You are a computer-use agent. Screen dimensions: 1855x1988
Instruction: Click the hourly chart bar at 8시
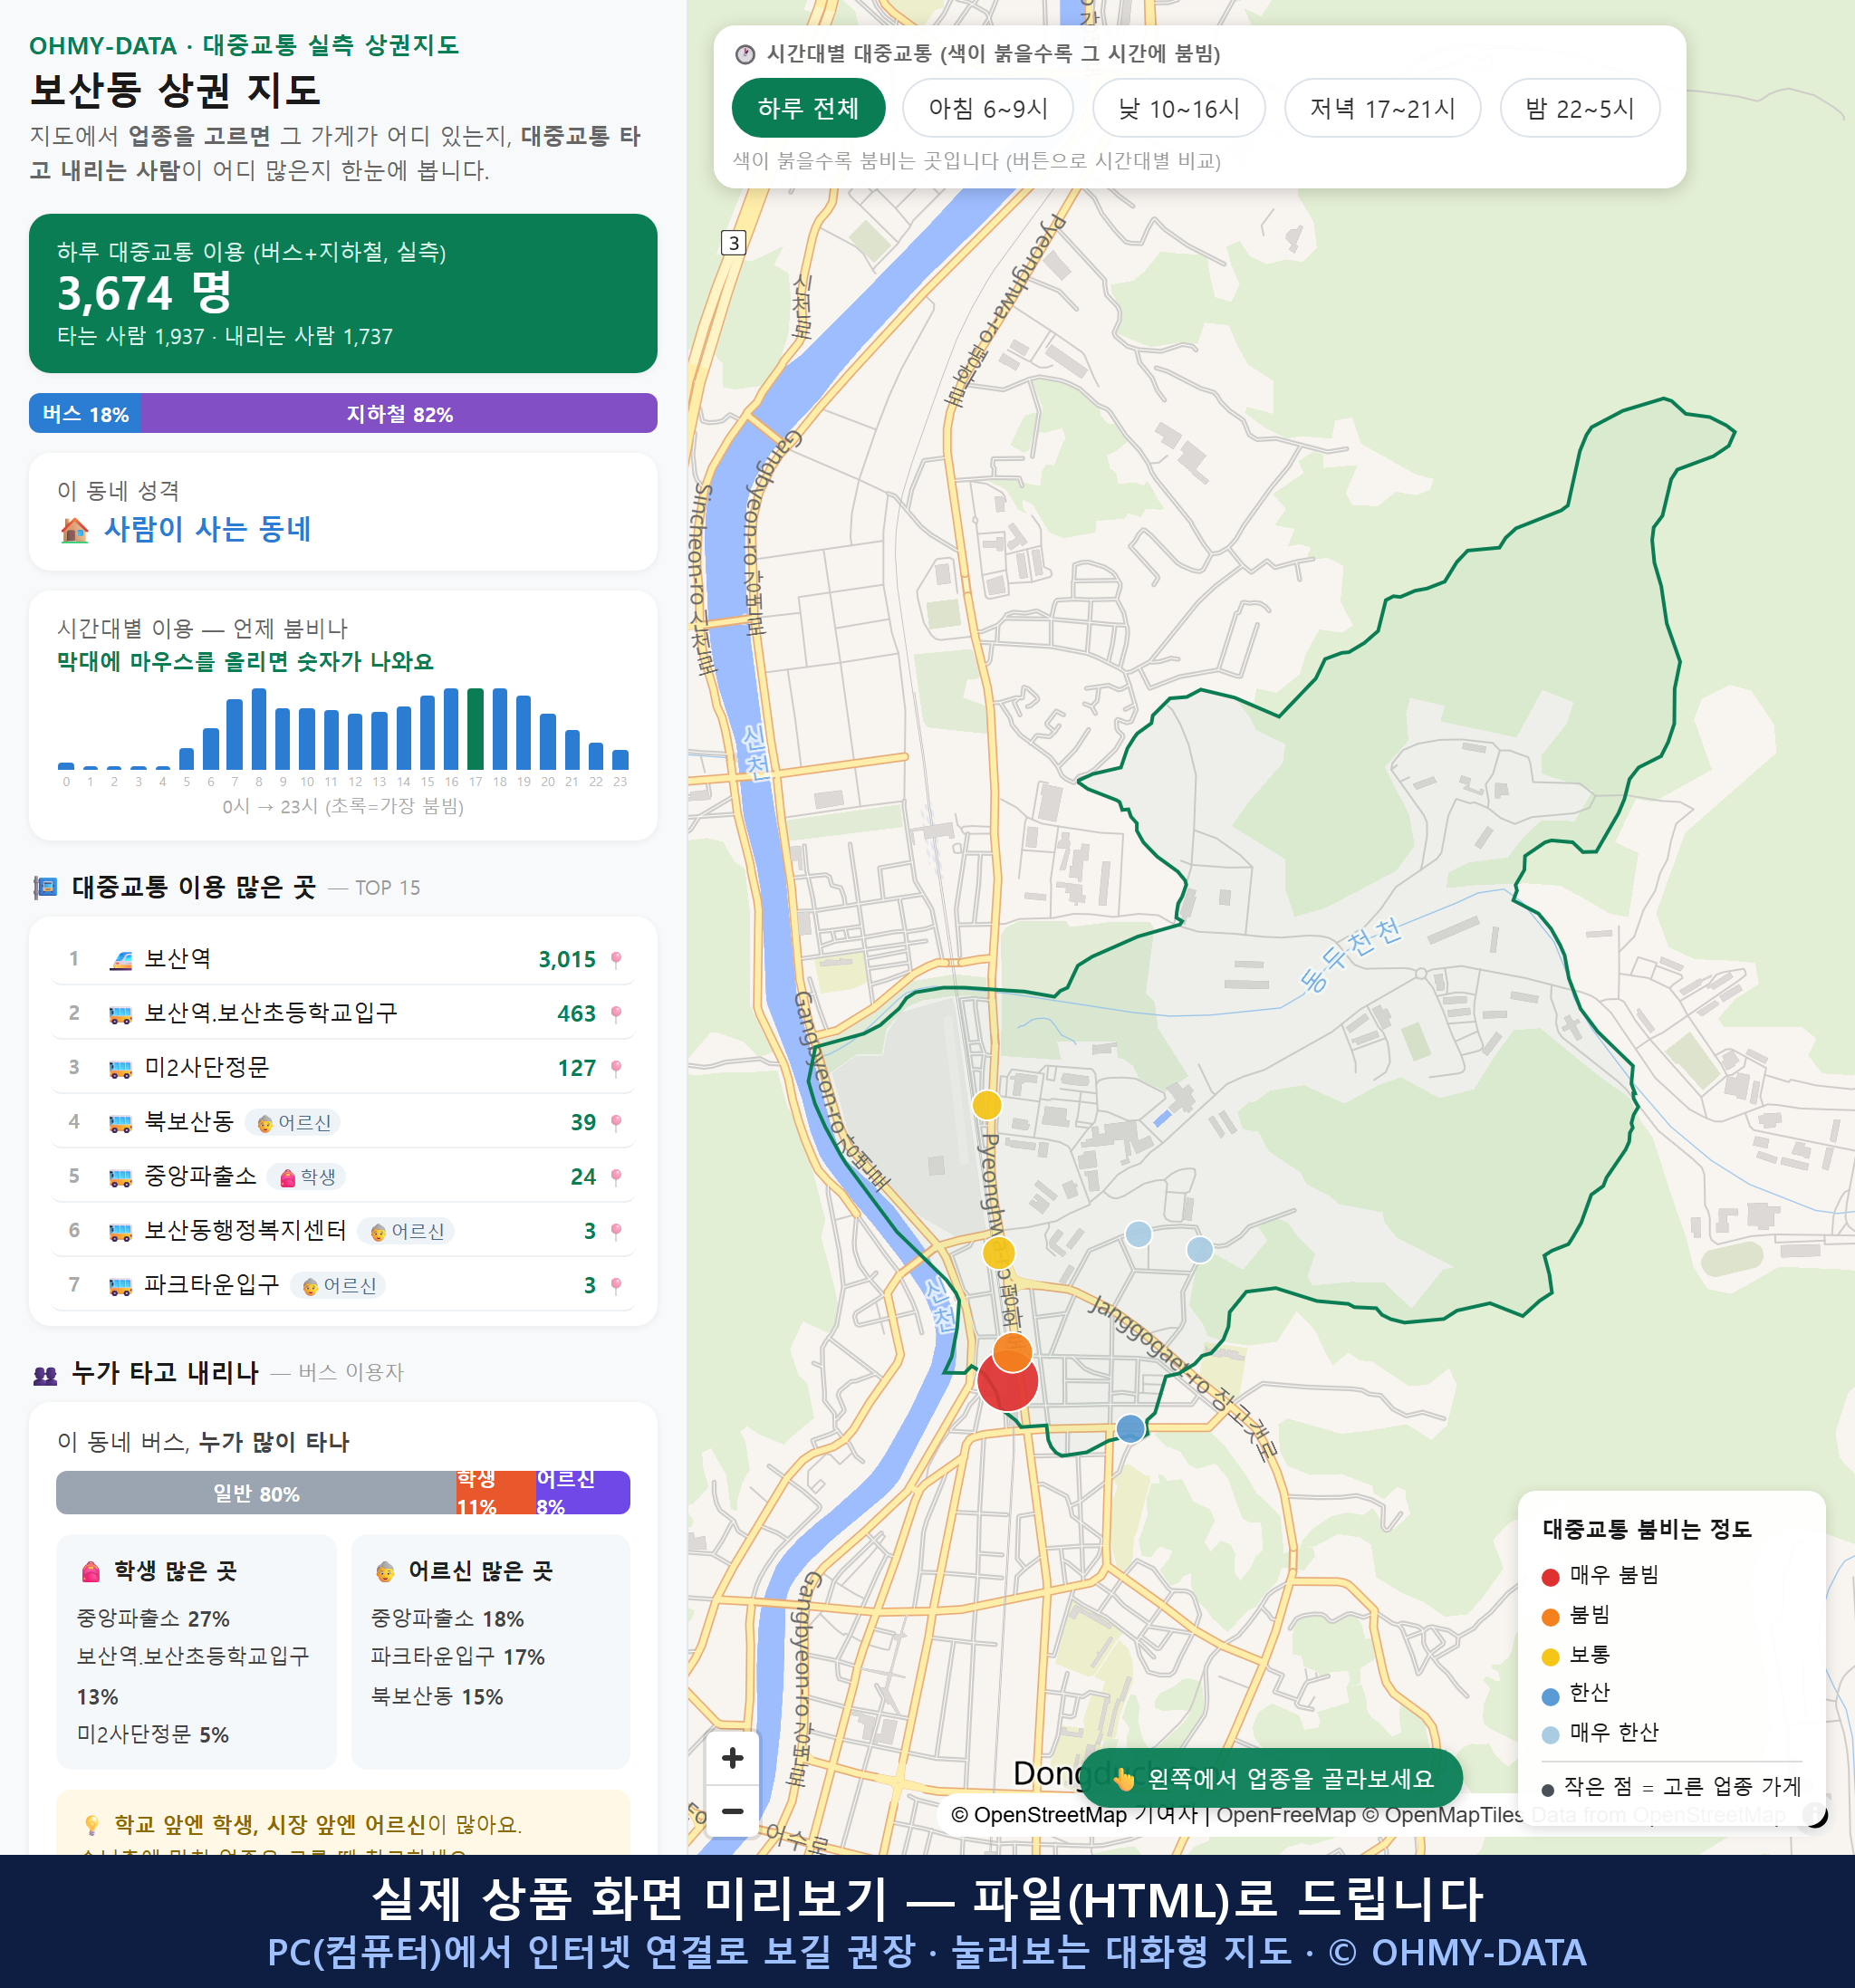(x=259, y=729)
